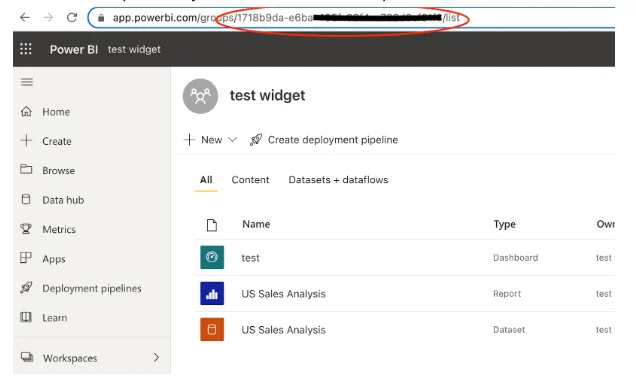
Task: Reload the page with the browser refresh icon
Action: (72, 17)
